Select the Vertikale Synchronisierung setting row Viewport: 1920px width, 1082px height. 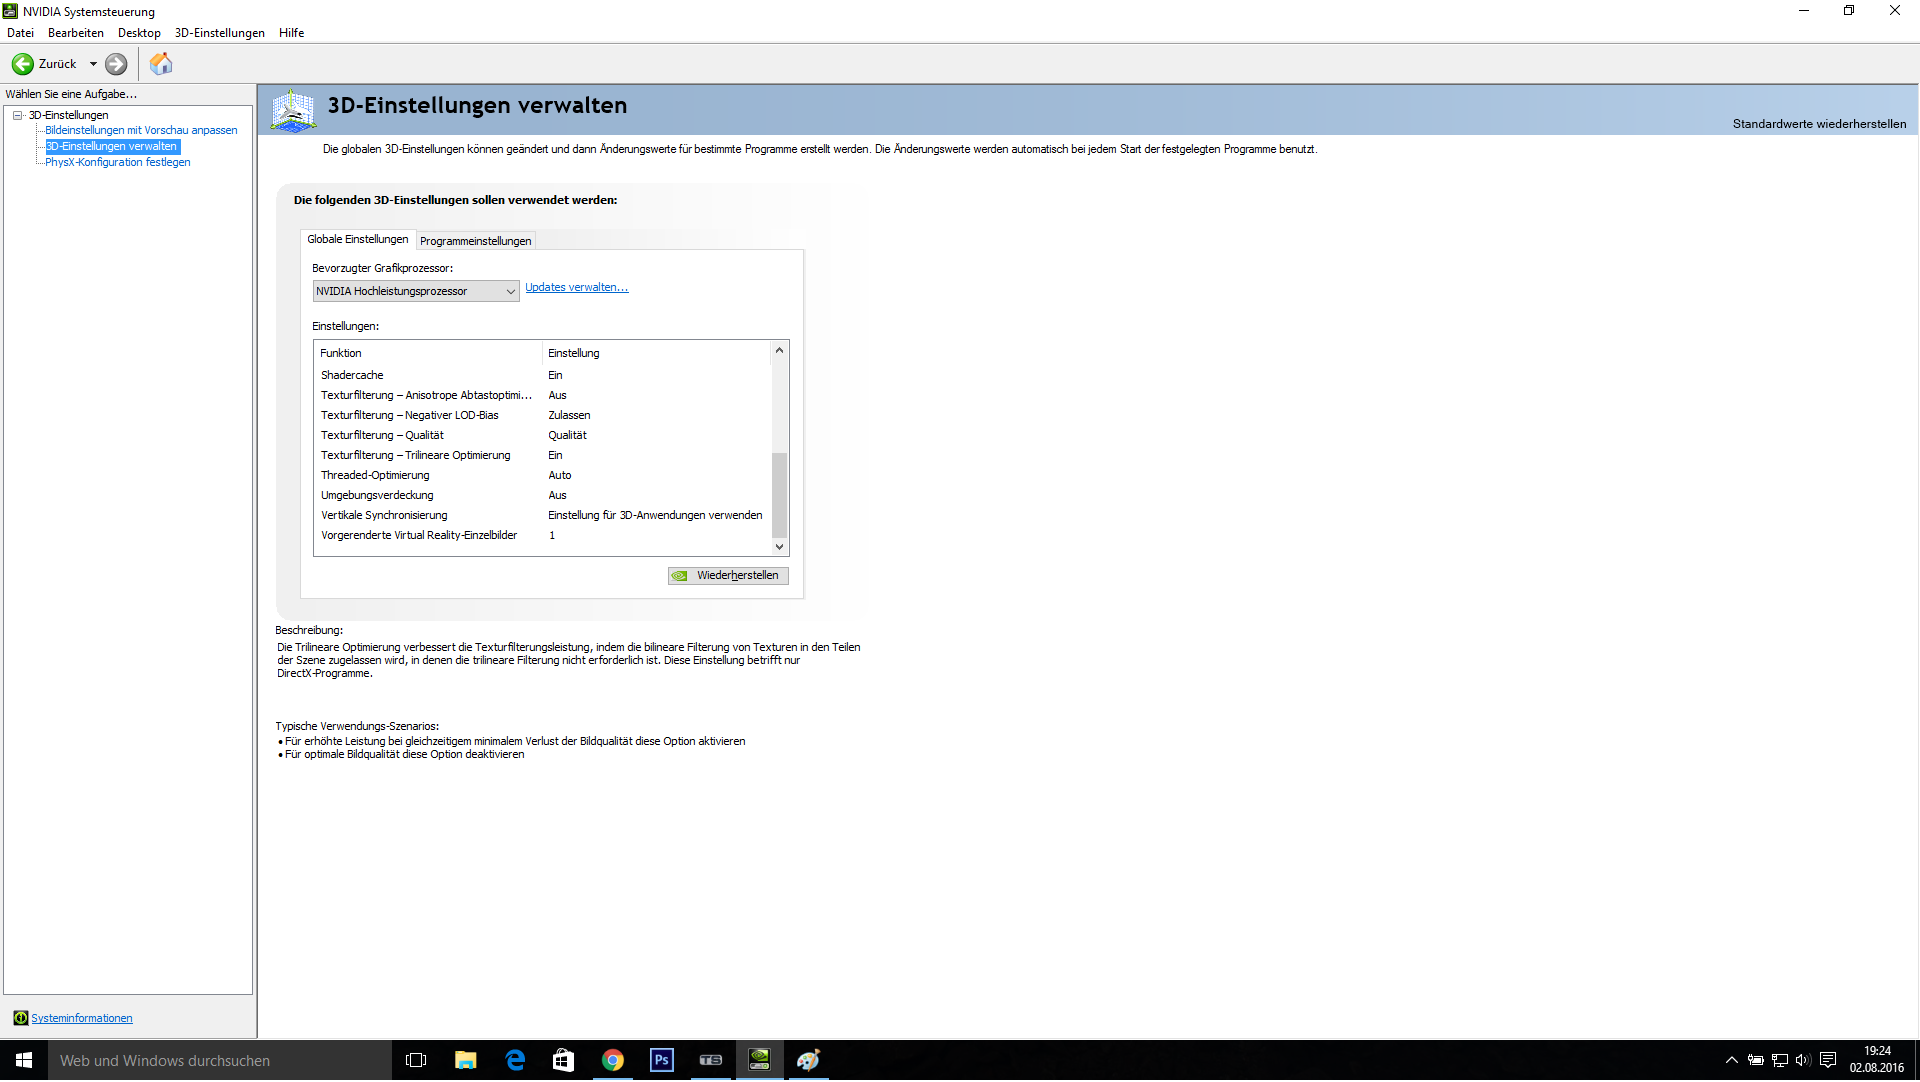(384, 516)
